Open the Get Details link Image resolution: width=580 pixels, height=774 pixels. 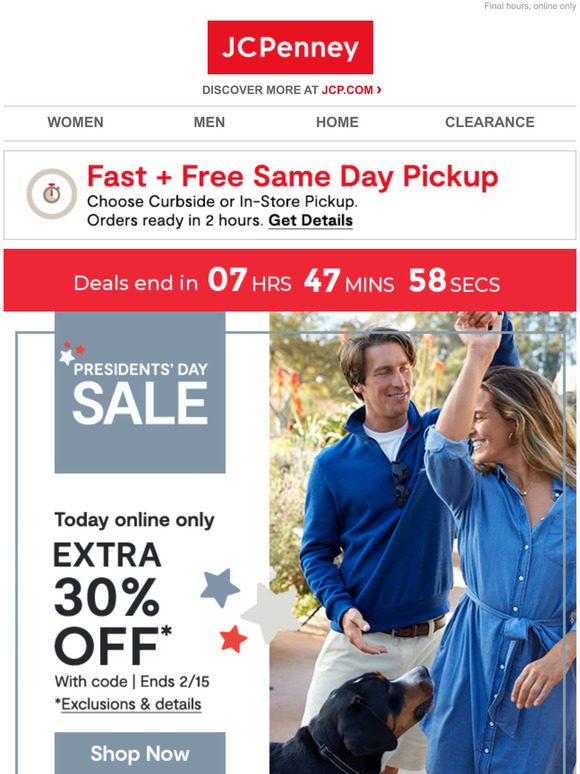(x=310, y=220)
